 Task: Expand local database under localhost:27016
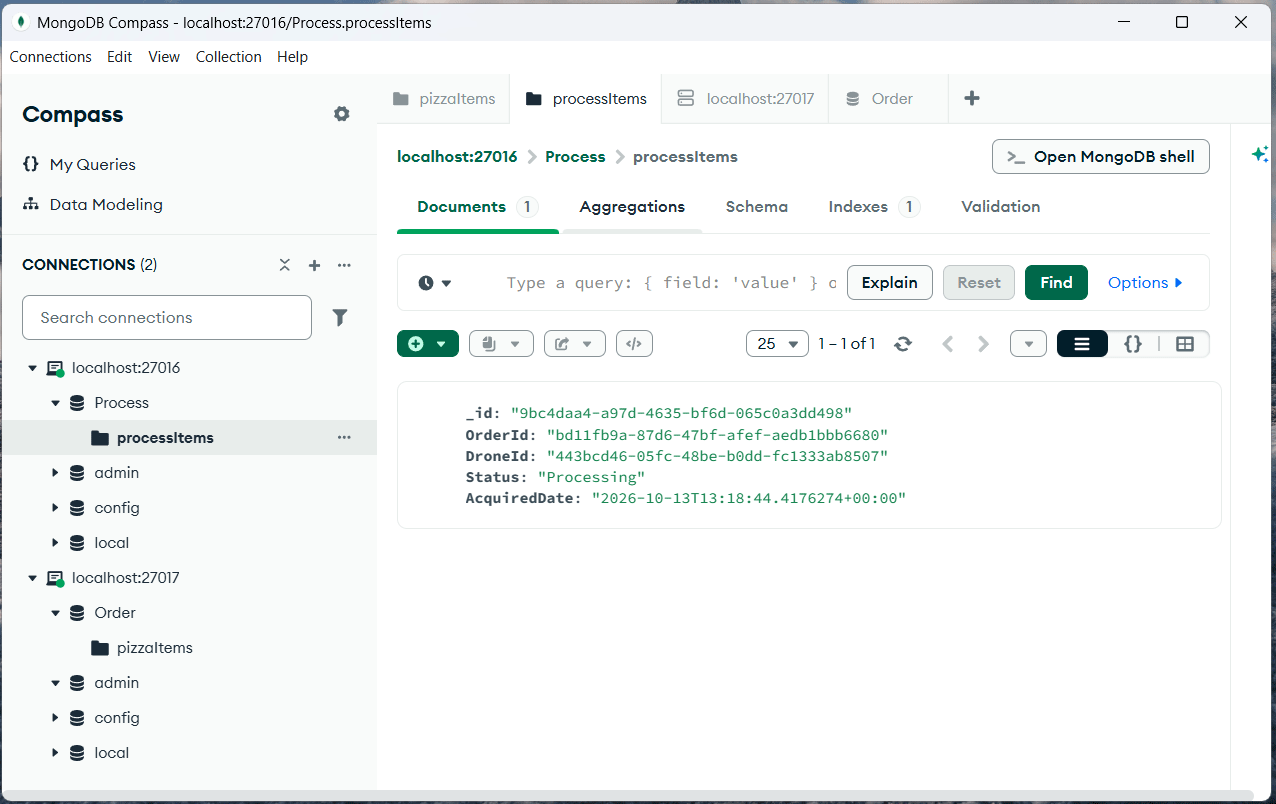pos(55,543)
